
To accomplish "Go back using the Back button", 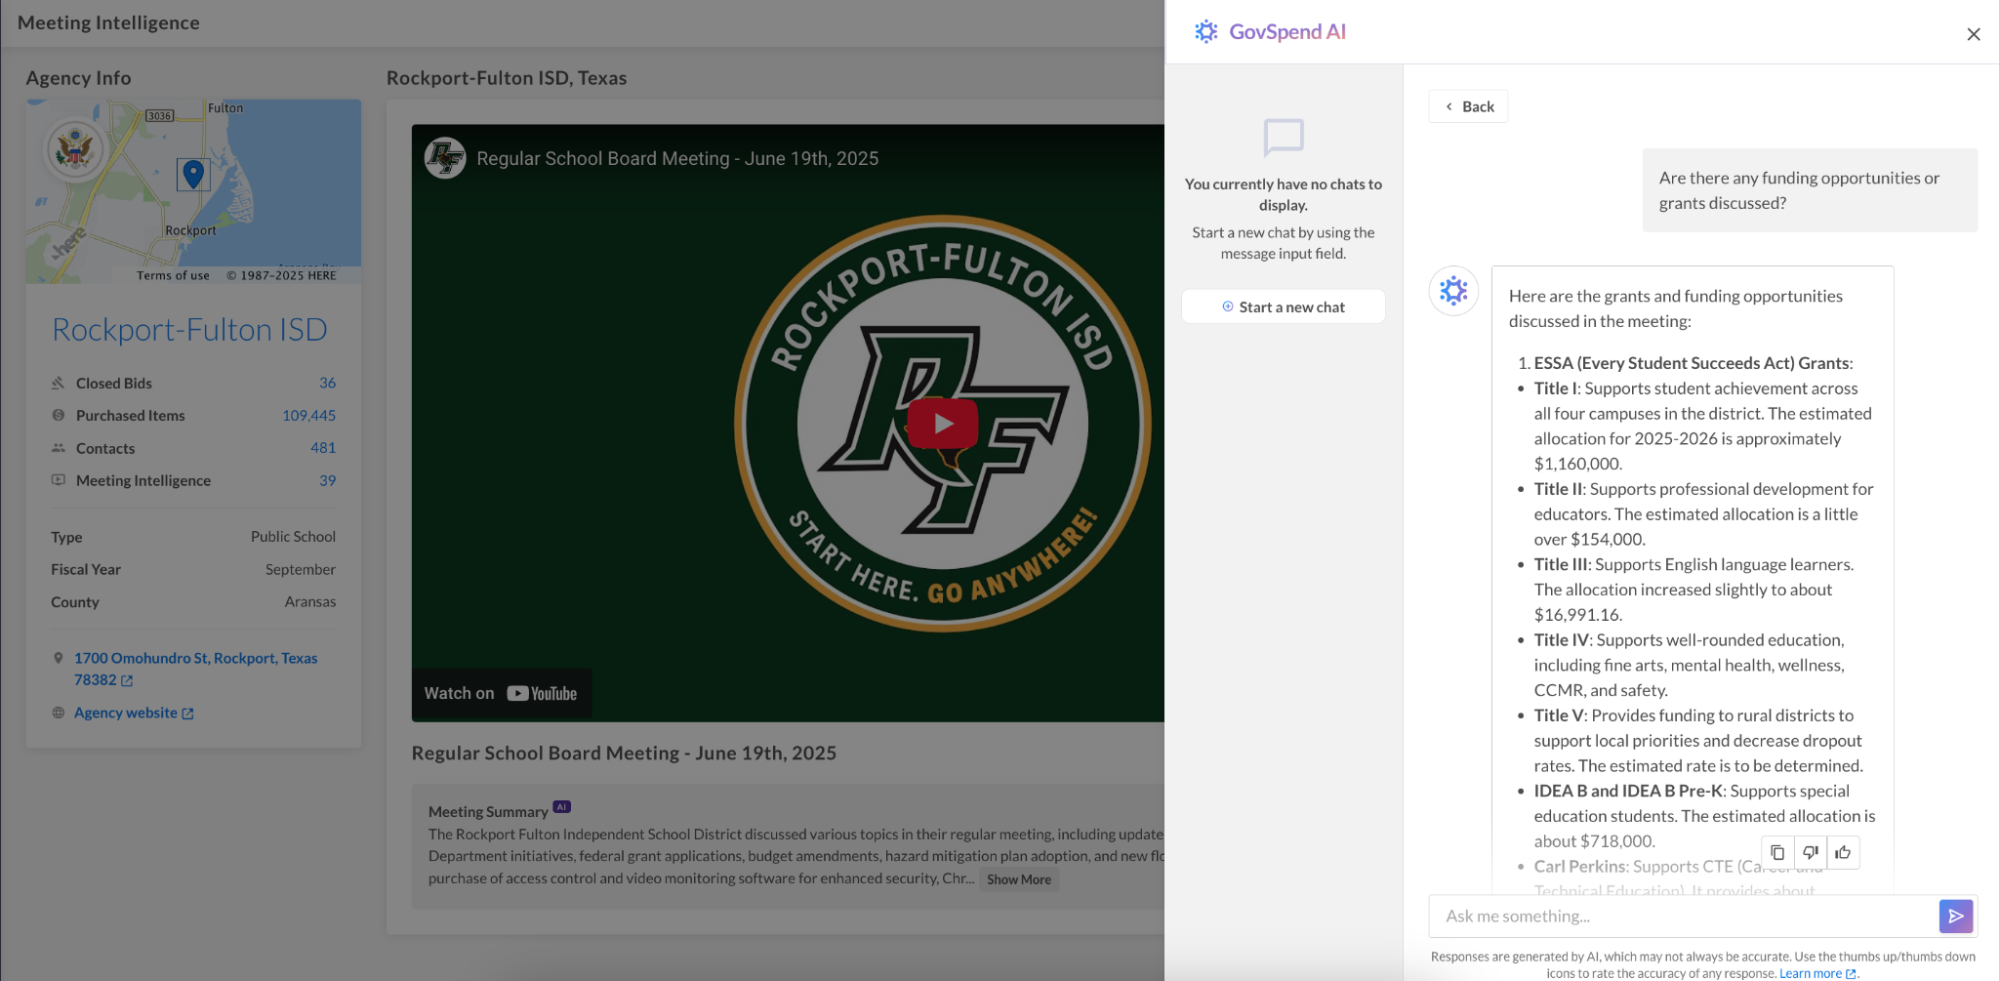I will coord(1468,107).
